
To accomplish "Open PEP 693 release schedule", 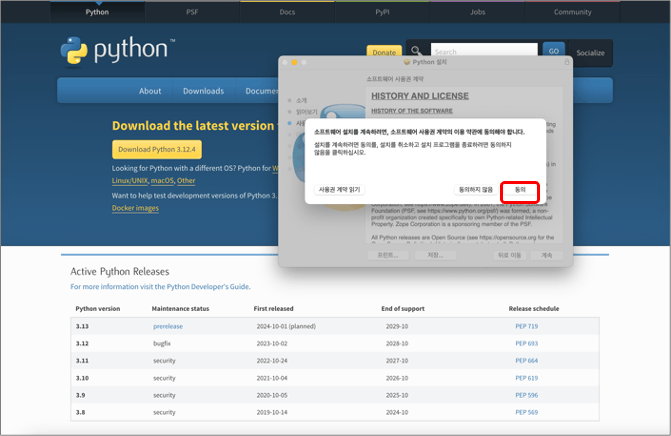I will tap(526, 343).
